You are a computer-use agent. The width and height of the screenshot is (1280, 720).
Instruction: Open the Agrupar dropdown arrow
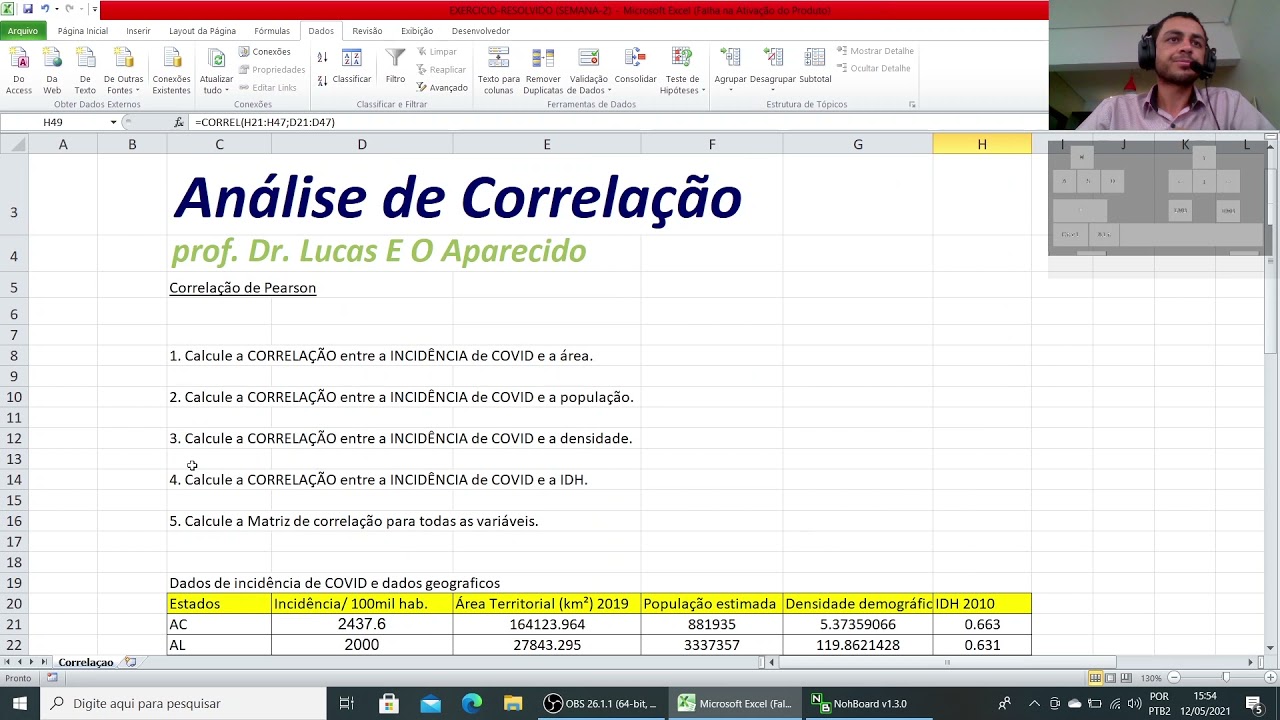[730, 90]
